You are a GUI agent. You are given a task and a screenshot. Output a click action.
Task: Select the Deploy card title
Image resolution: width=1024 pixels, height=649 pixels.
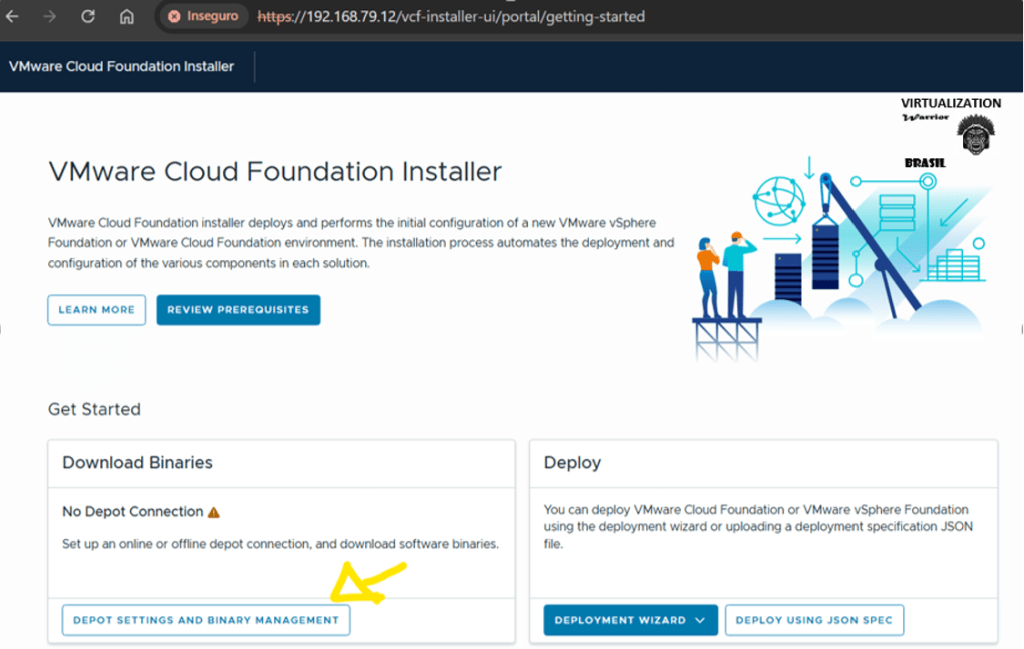coord(572,462)
